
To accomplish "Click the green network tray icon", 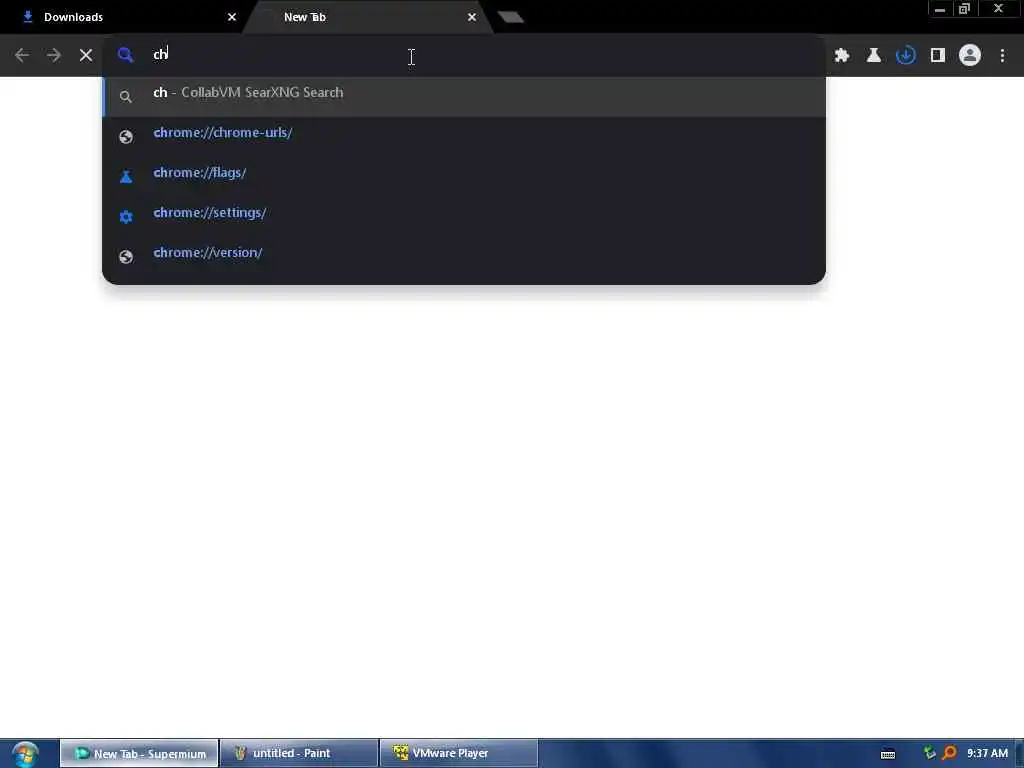I will click(929, 754).
